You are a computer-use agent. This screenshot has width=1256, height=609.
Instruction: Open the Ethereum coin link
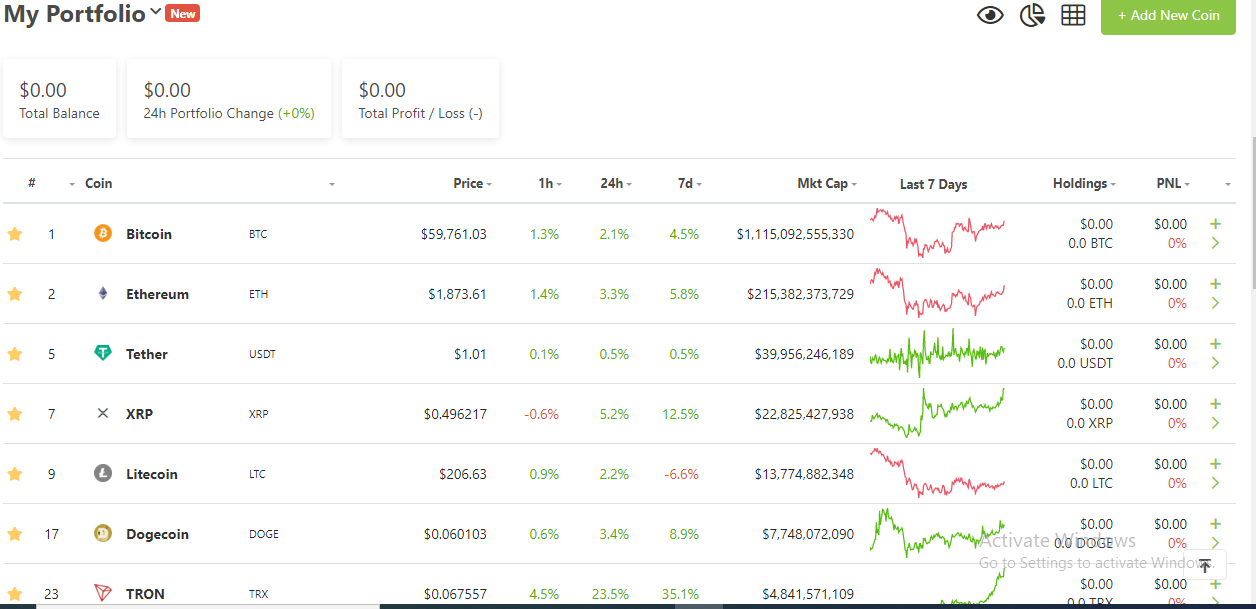point(157,294)
